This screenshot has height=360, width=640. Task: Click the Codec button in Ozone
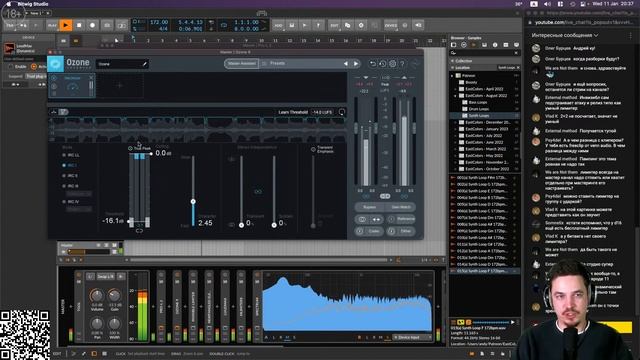(x=369, y=231)
